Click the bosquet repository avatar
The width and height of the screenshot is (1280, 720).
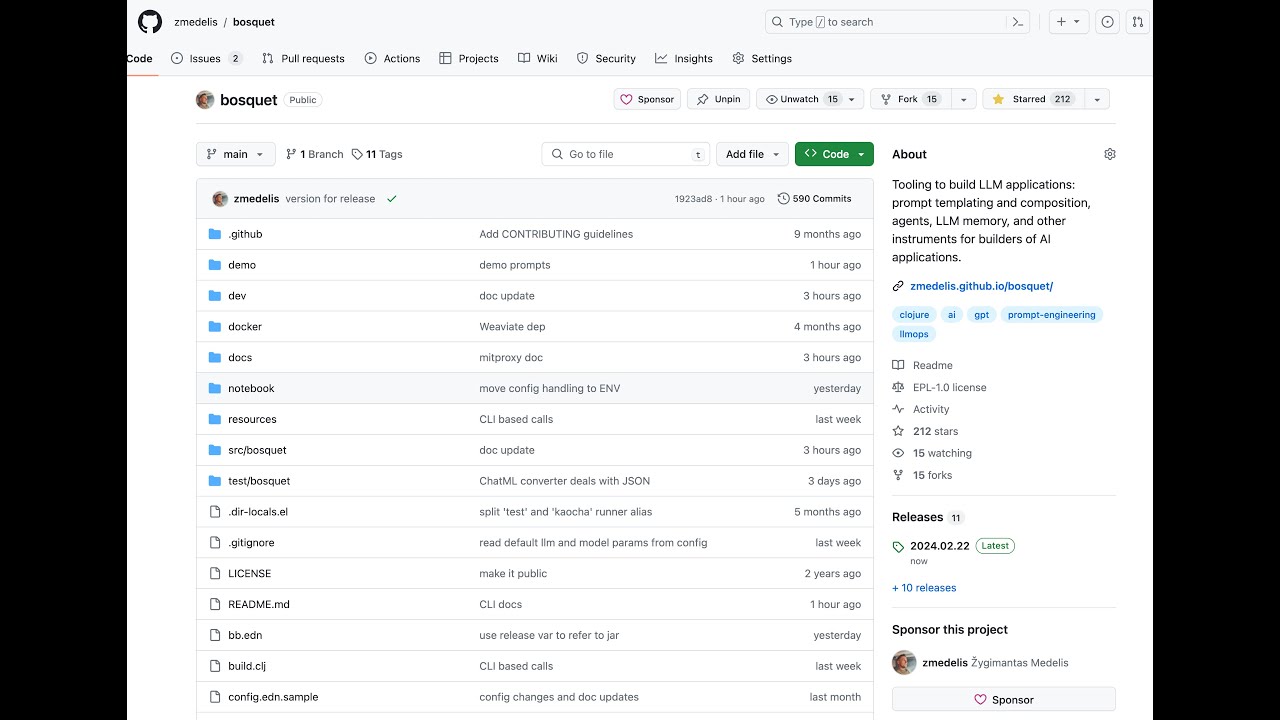pos(205,100)
